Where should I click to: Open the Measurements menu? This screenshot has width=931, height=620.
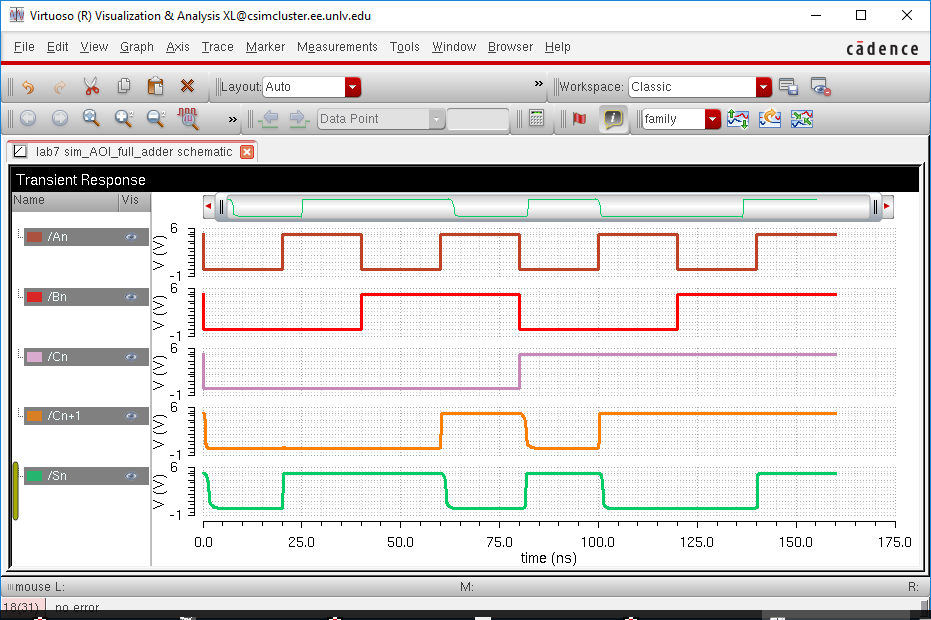tap(337, 47)
